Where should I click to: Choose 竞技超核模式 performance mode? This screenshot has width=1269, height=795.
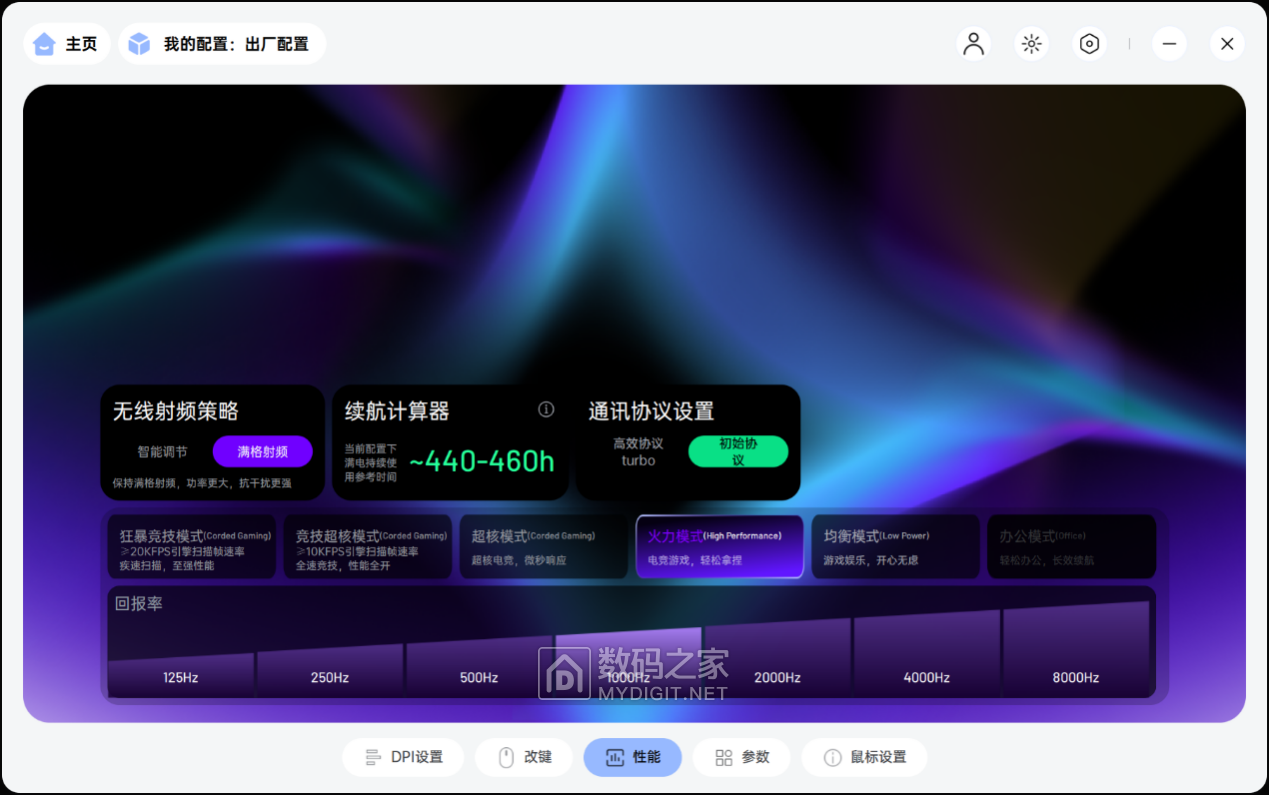(368, 547)
